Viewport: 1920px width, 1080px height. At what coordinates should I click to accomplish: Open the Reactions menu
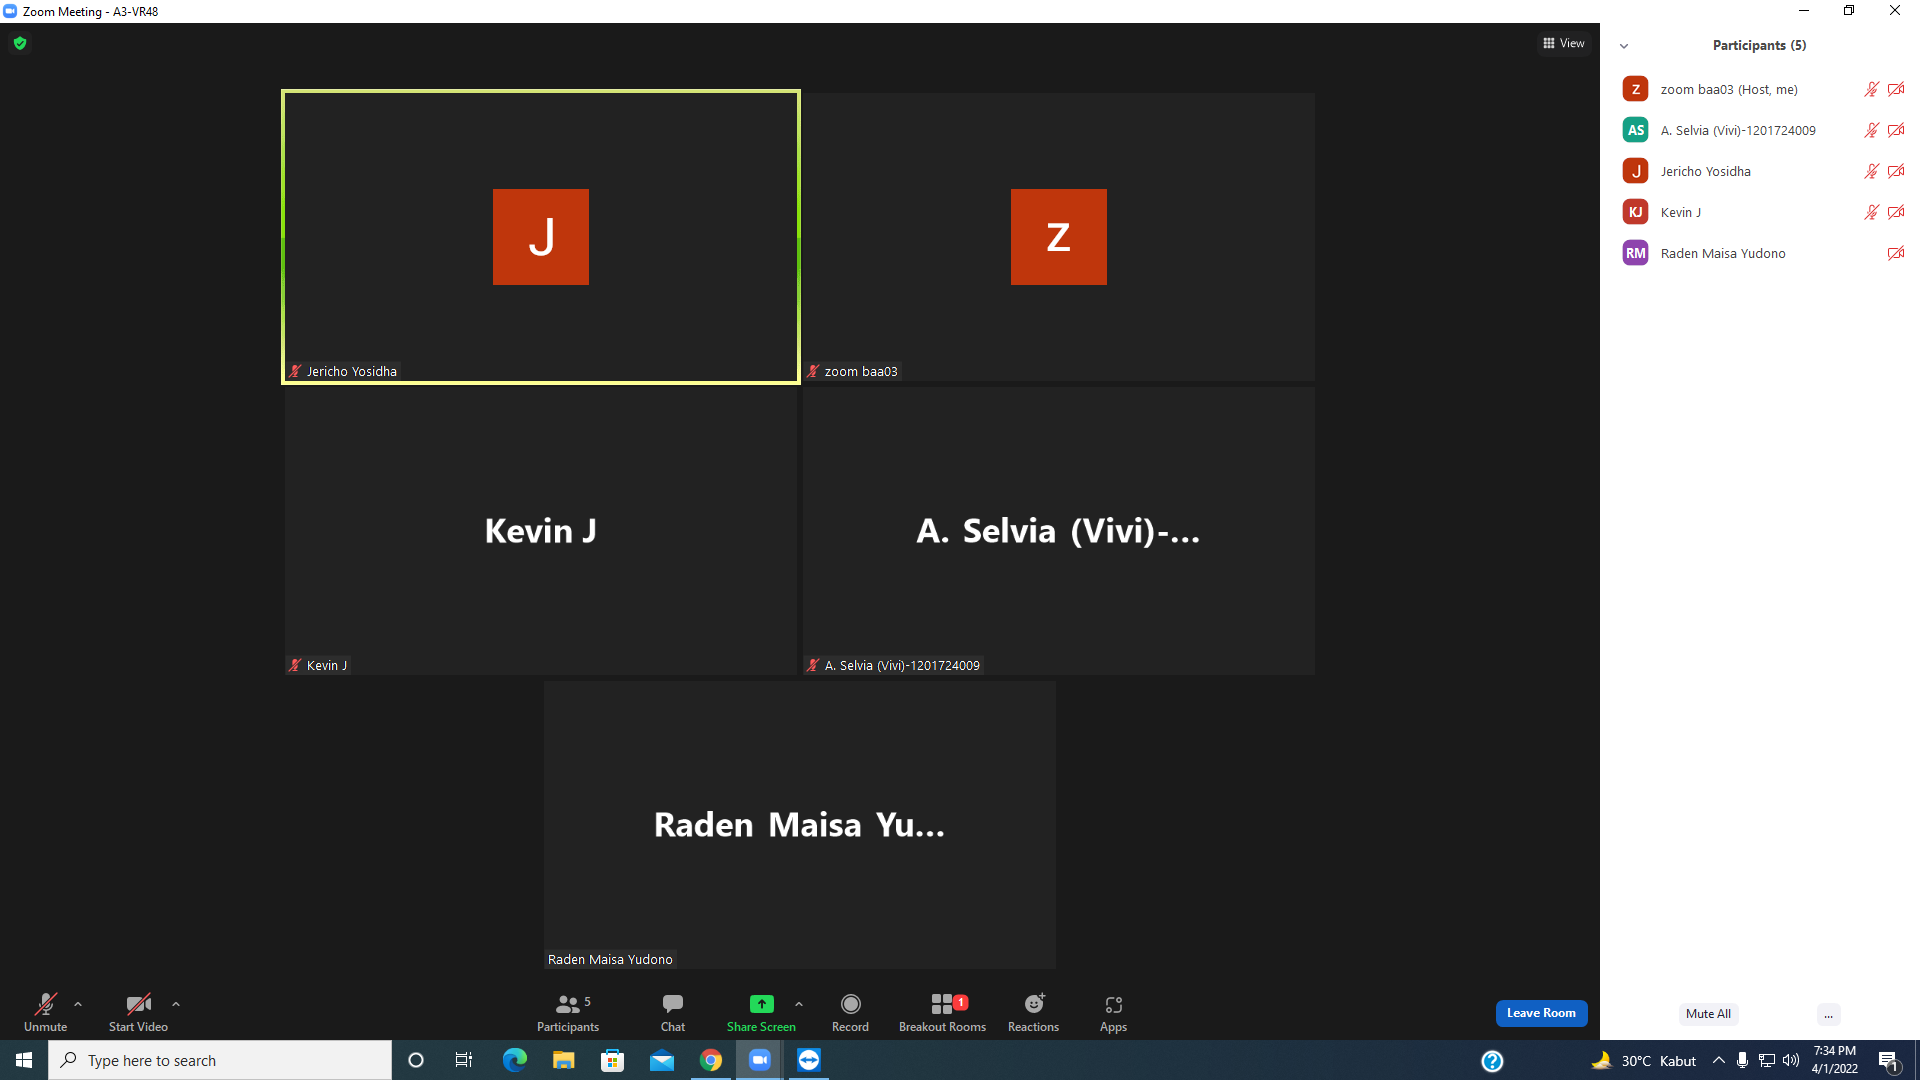click(x=1033, y=1012)
